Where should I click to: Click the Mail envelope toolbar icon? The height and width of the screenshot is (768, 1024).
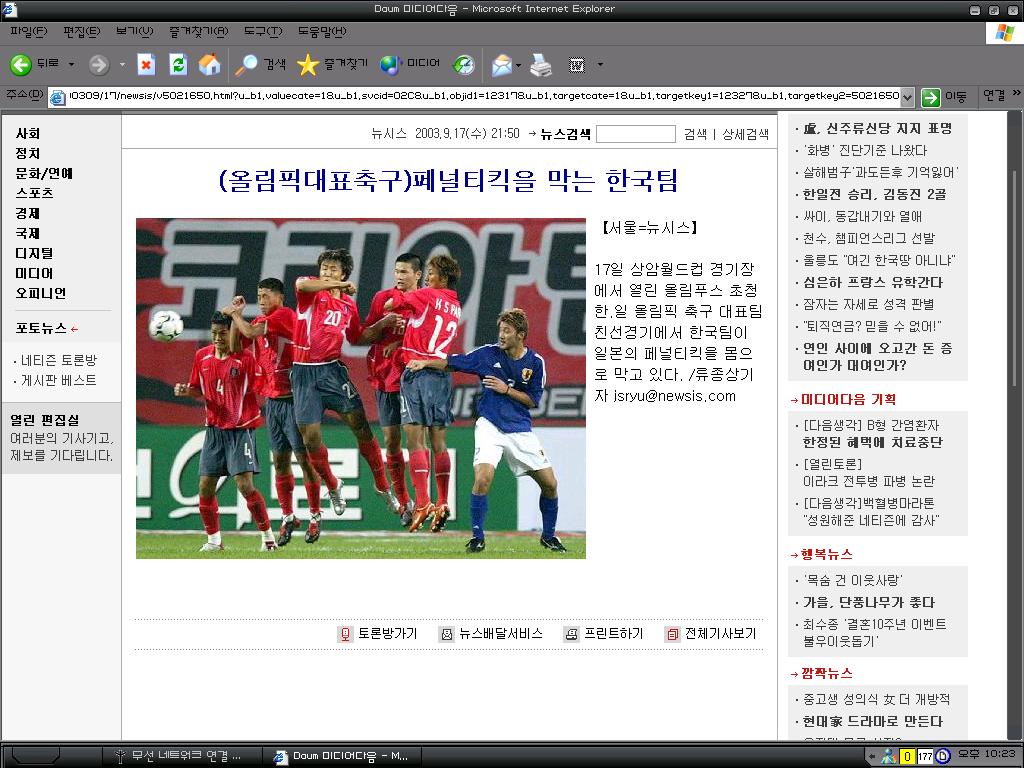point(502,65)
